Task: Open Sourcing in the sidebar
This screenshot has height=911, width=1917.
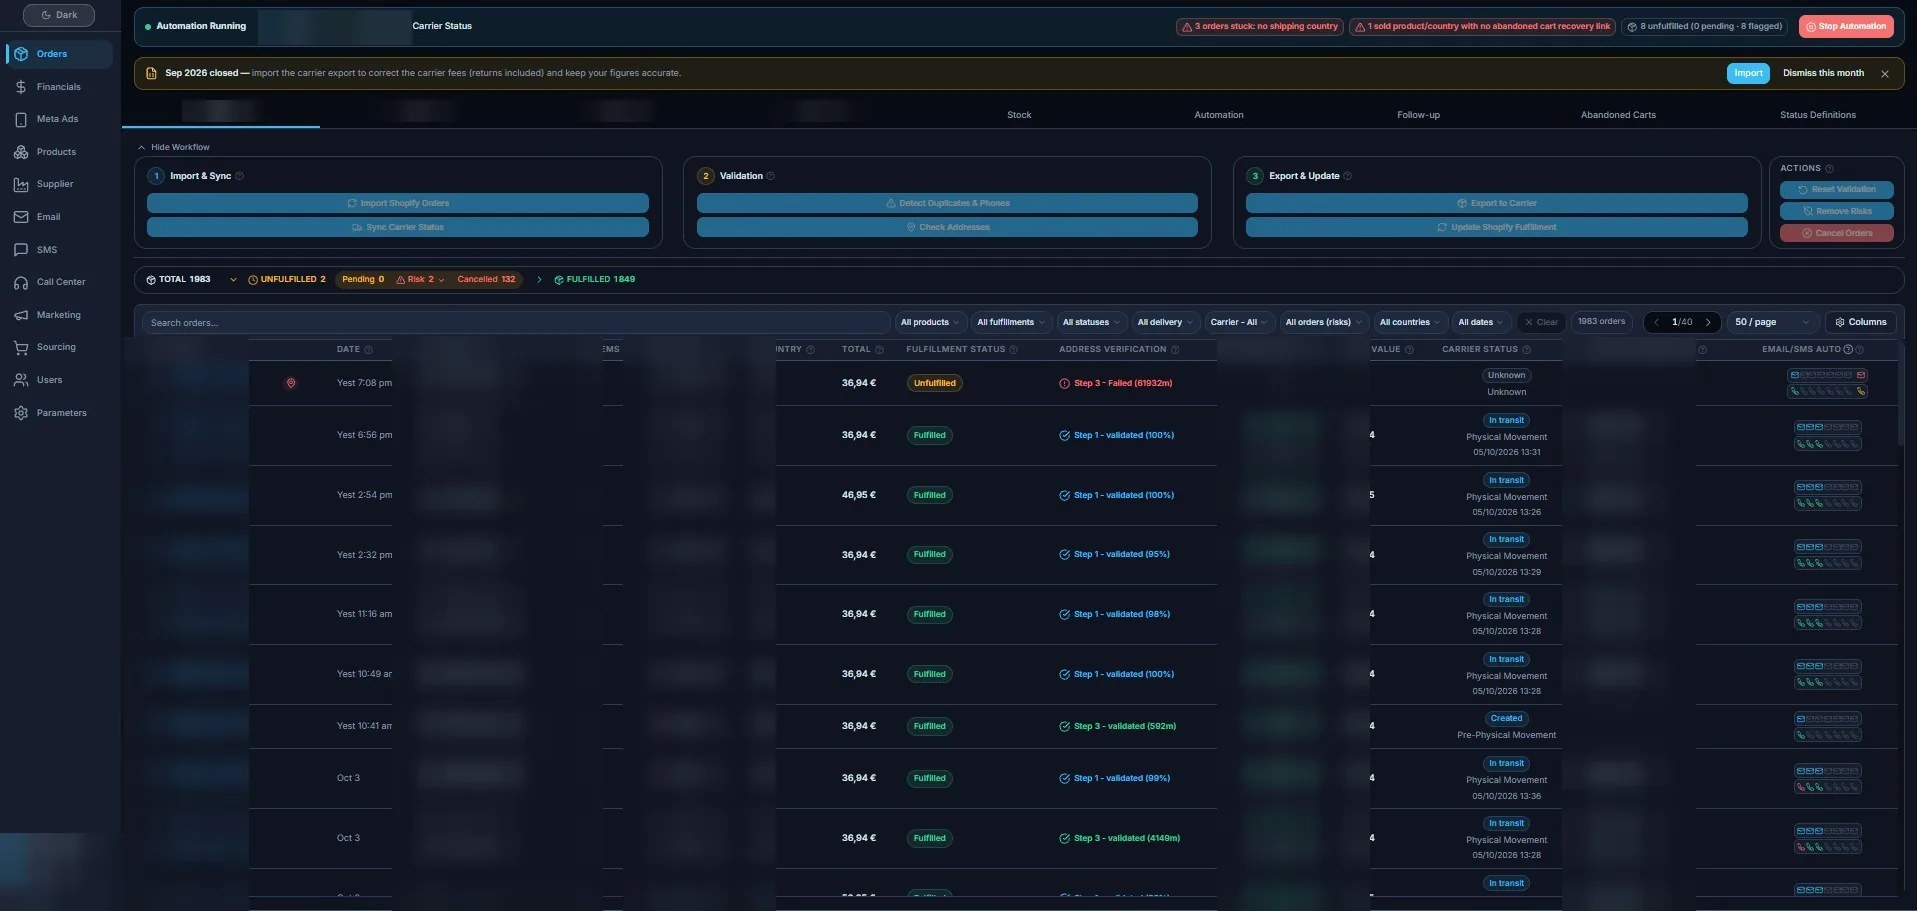Action: (x=58, y=347)
